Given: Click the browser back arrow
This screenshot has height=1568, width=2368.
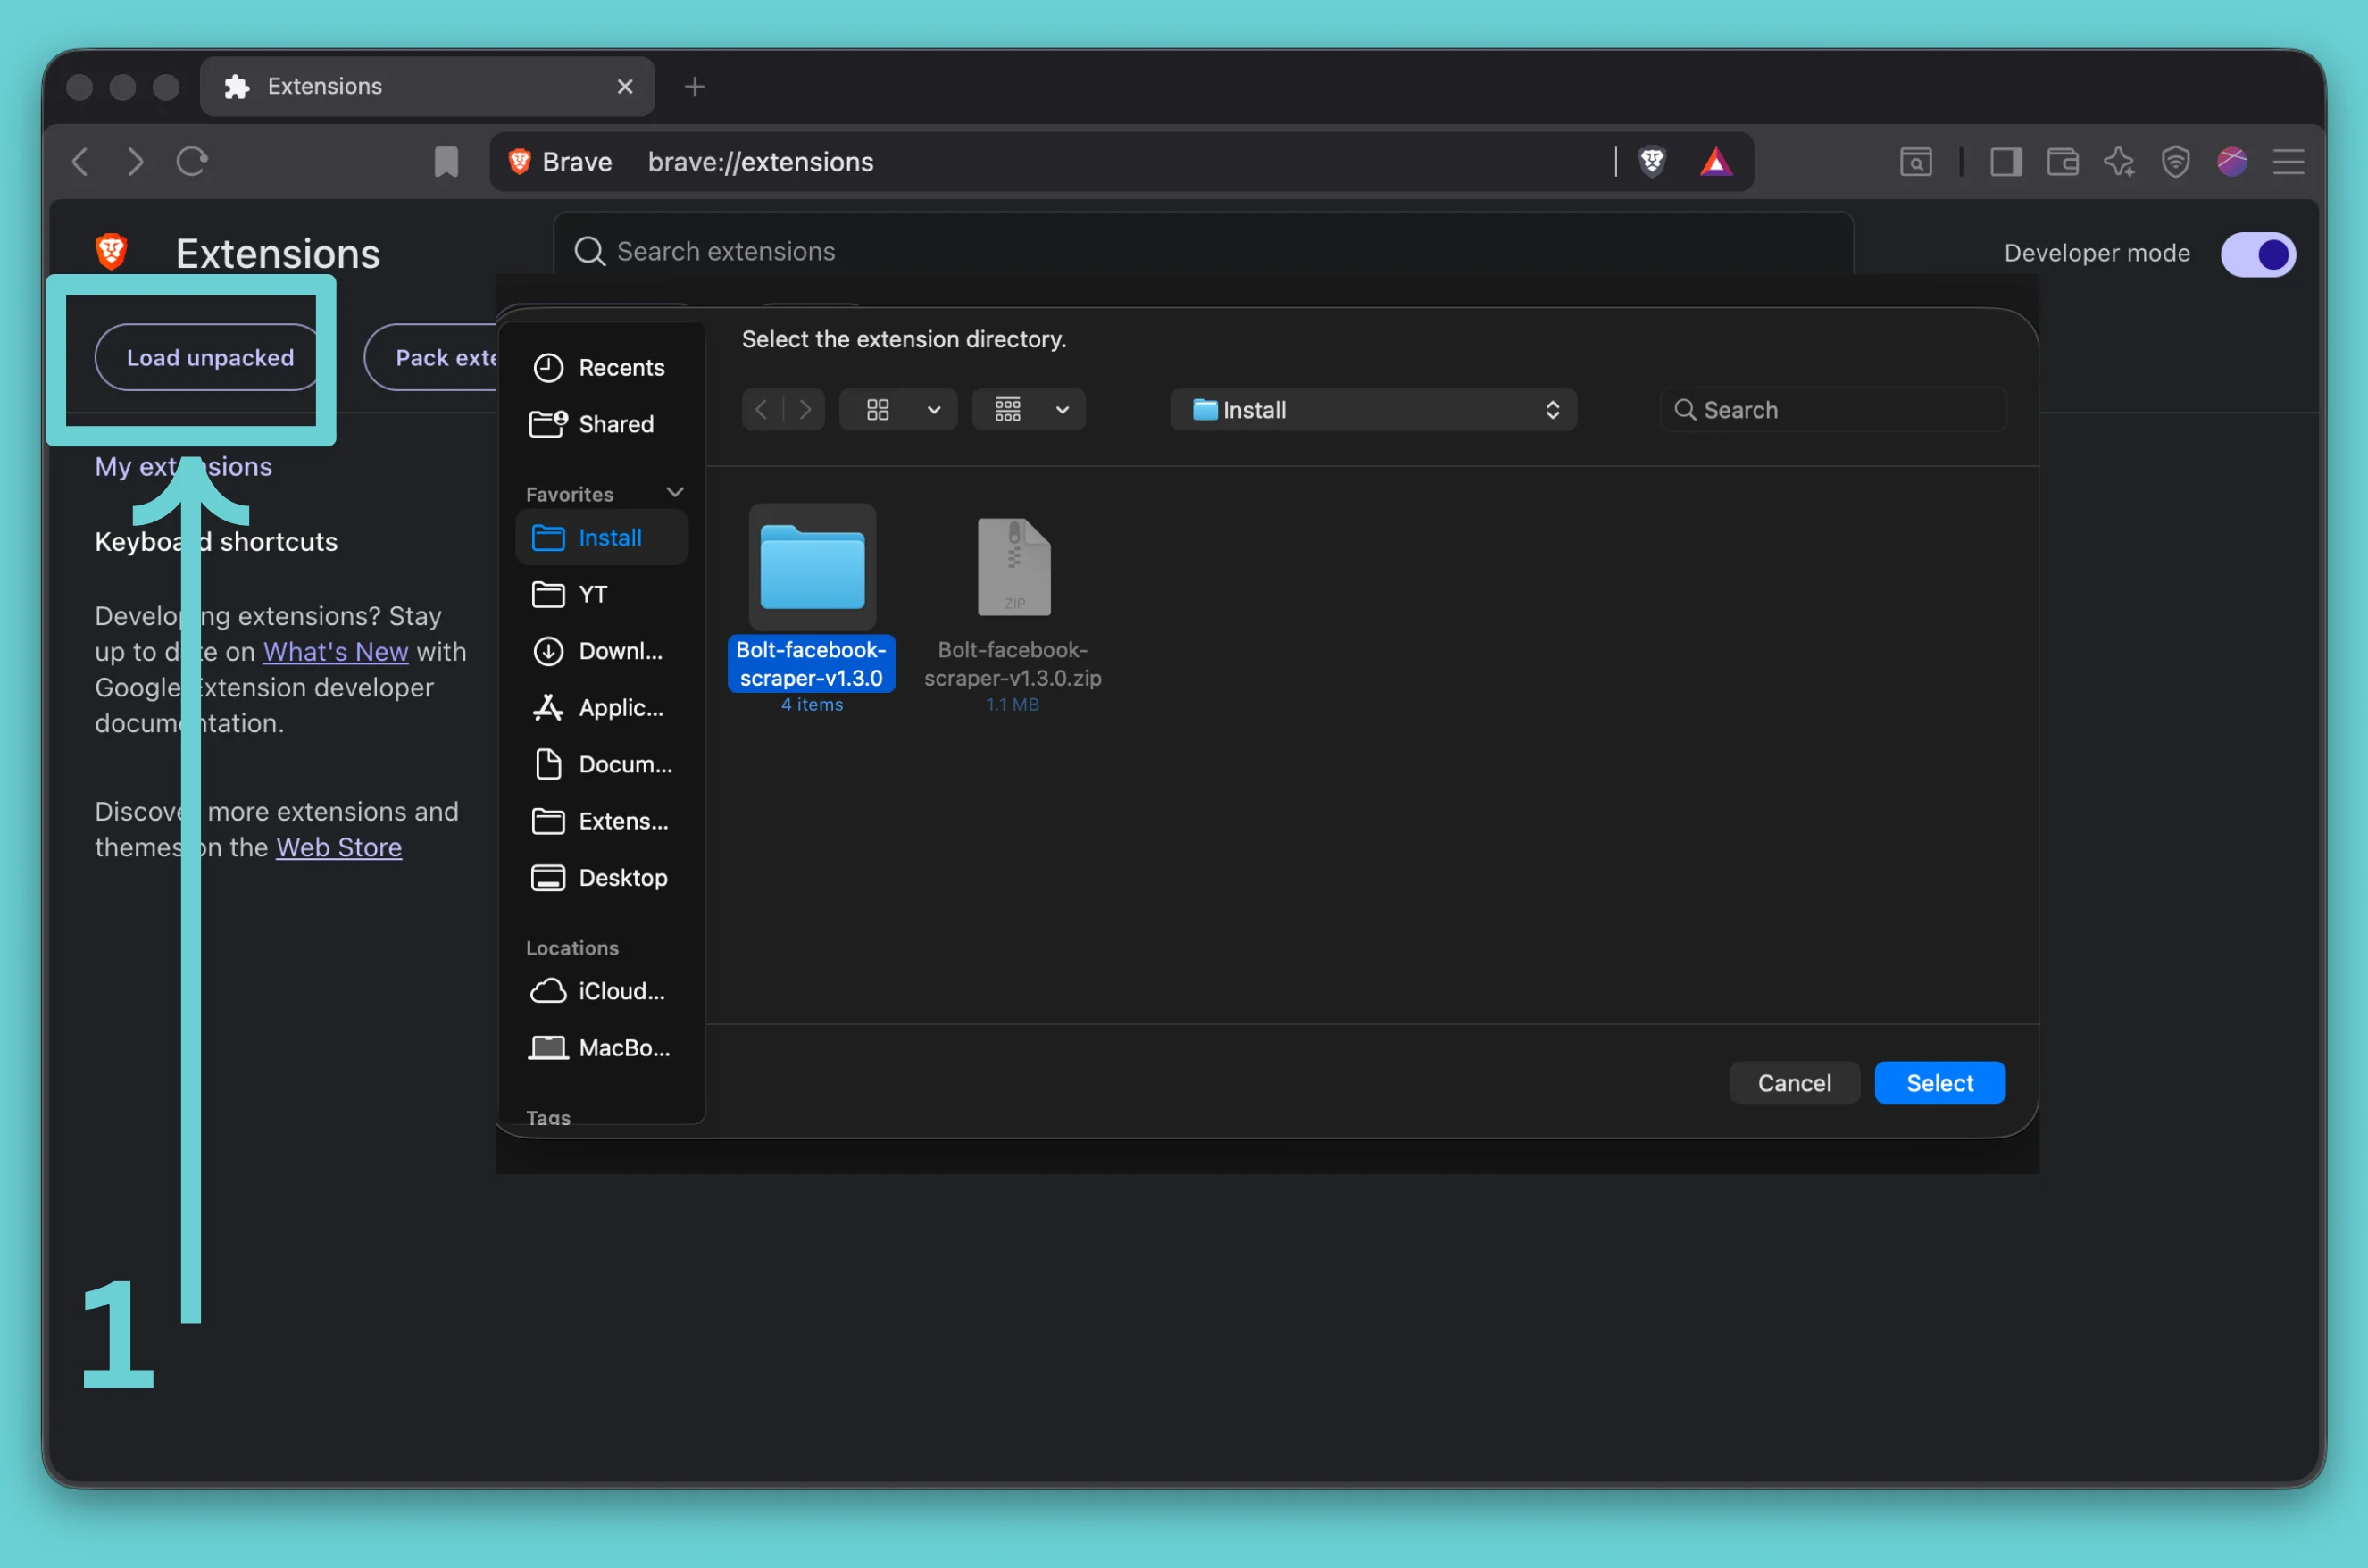Looking at the screenshot, I should pyautogui.click(x=81, y=161).
